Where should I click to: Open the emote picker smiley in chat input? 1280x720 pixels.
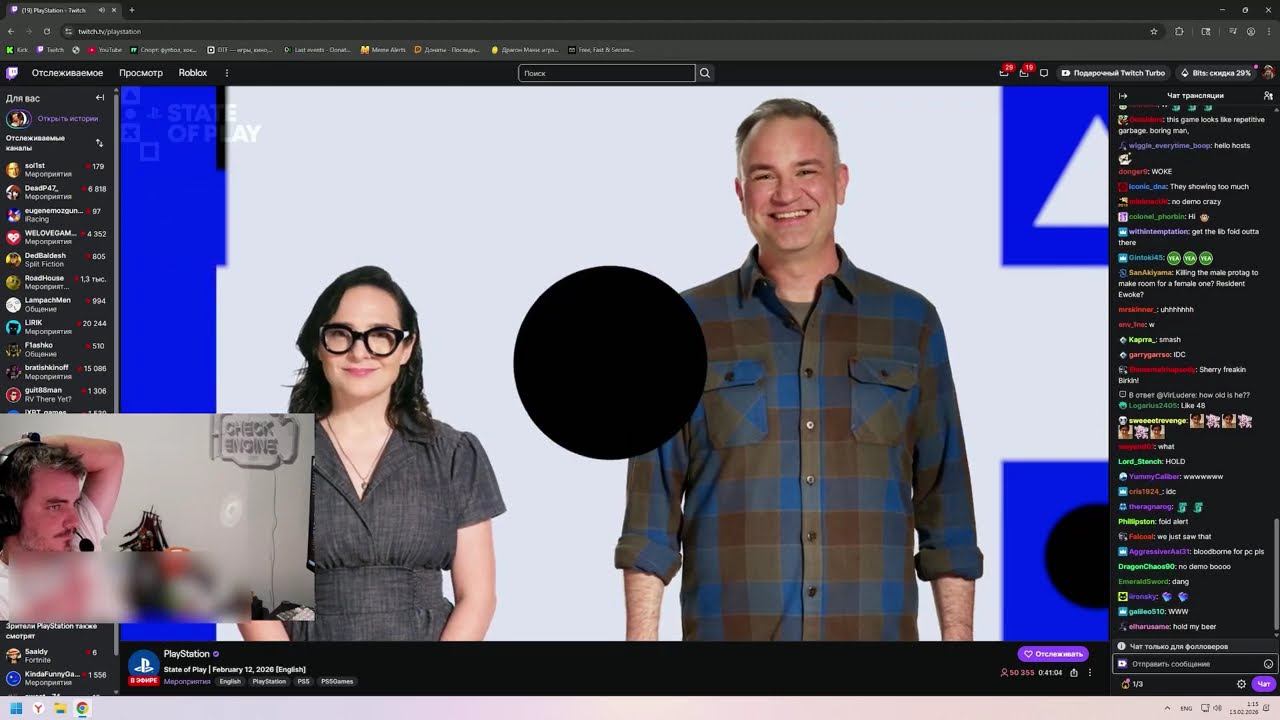click(x=1268, y=664)
